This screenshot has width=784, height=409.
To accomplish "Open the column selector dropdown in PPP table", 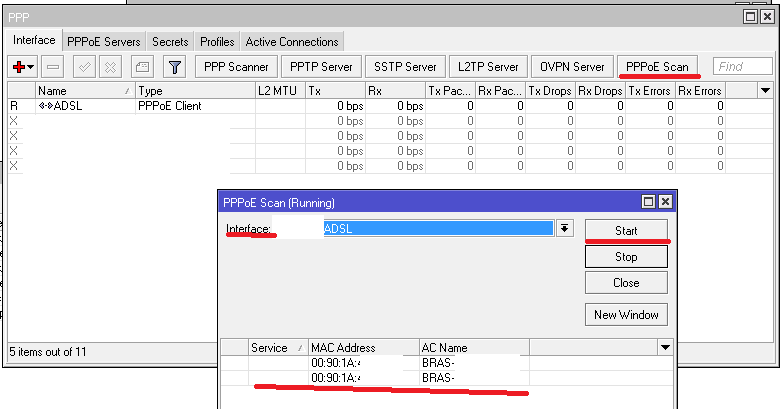I will (x=766, y=91).
